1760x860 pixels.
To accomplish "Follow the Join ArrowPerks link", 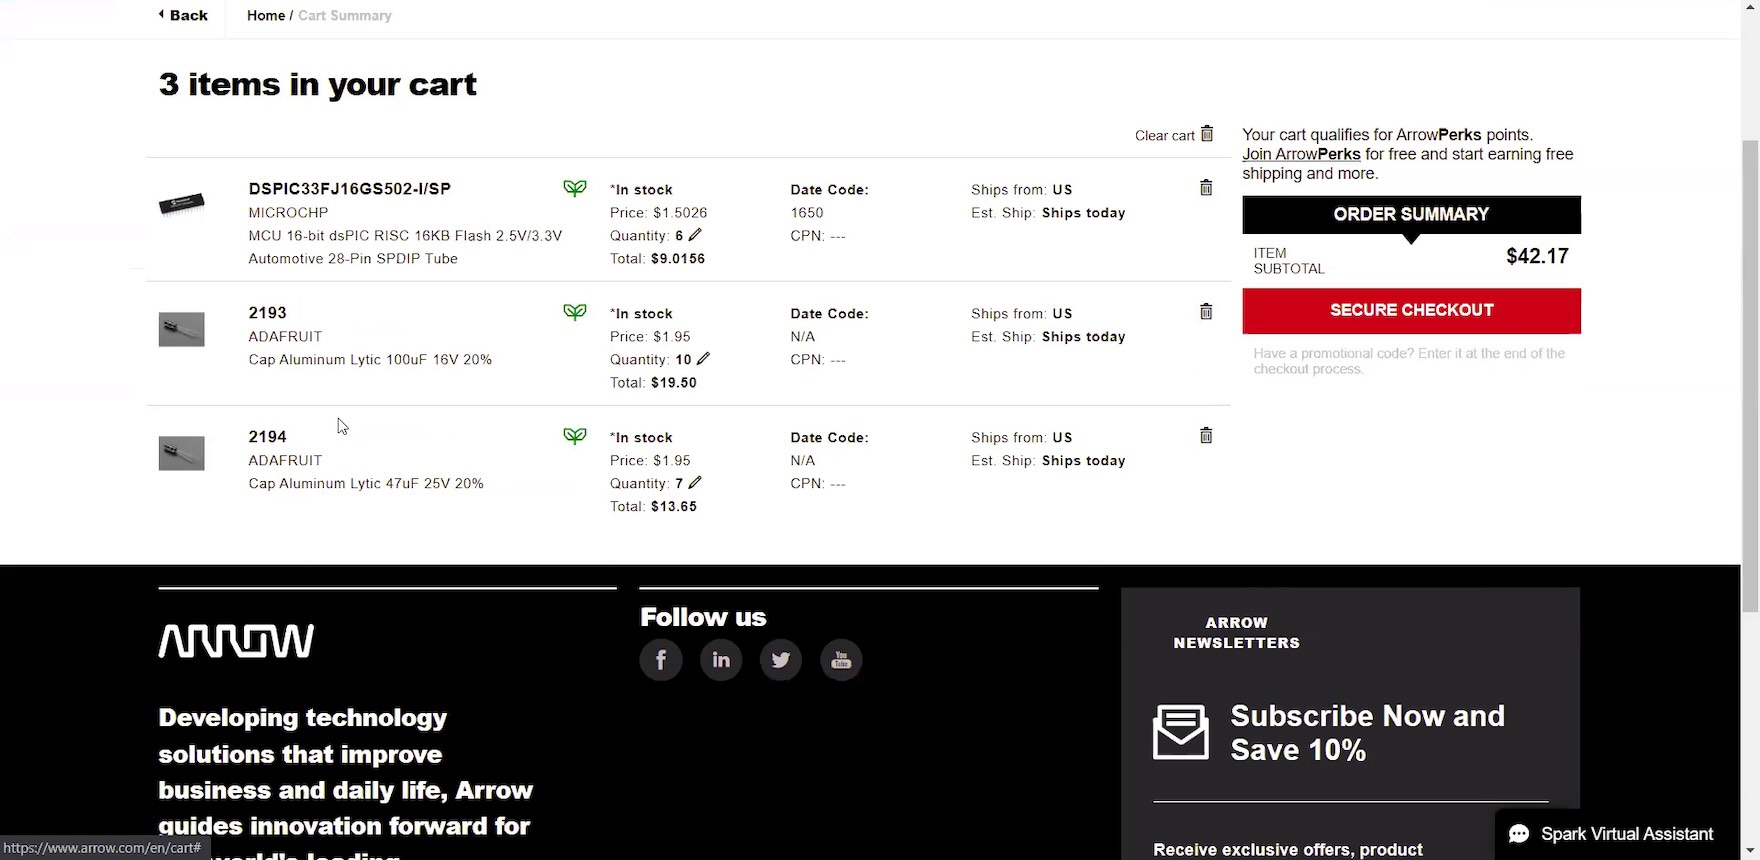I will click(x=1301, y=154).
